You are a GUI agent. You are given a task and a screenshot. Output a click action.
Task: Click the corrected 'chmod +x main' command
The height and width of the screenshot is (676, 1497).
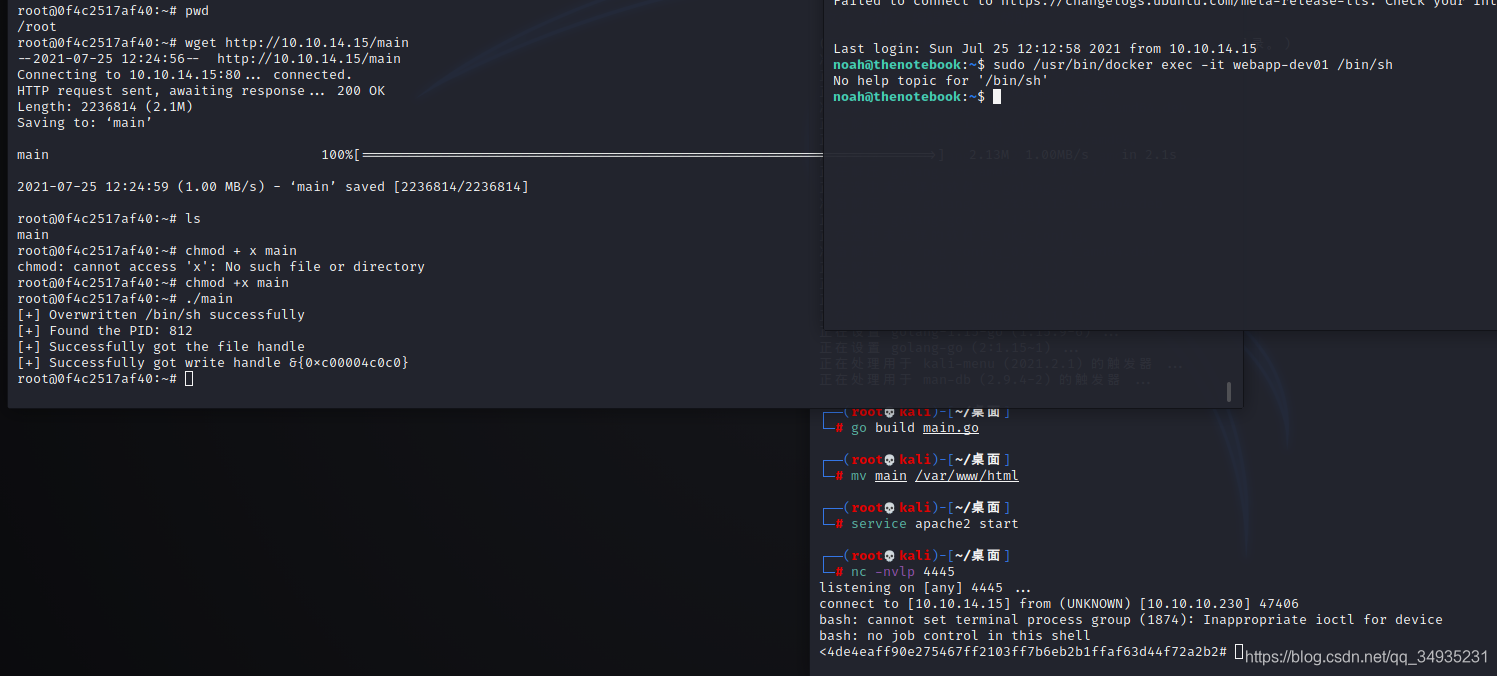pyautogui.click(x=237, y=282)
